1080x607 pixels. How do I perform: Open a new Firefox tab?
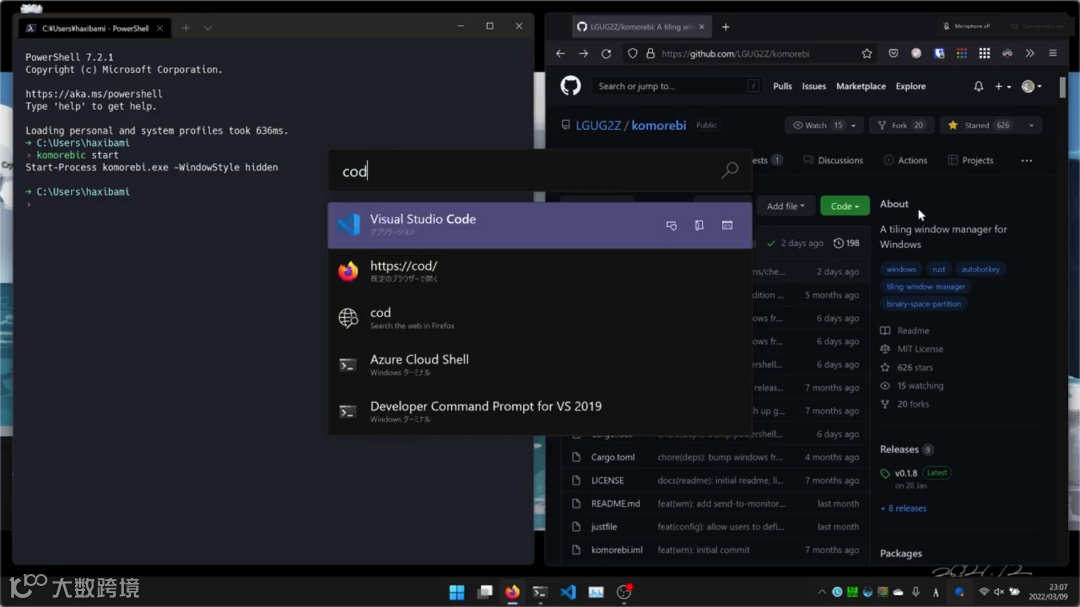725,27
